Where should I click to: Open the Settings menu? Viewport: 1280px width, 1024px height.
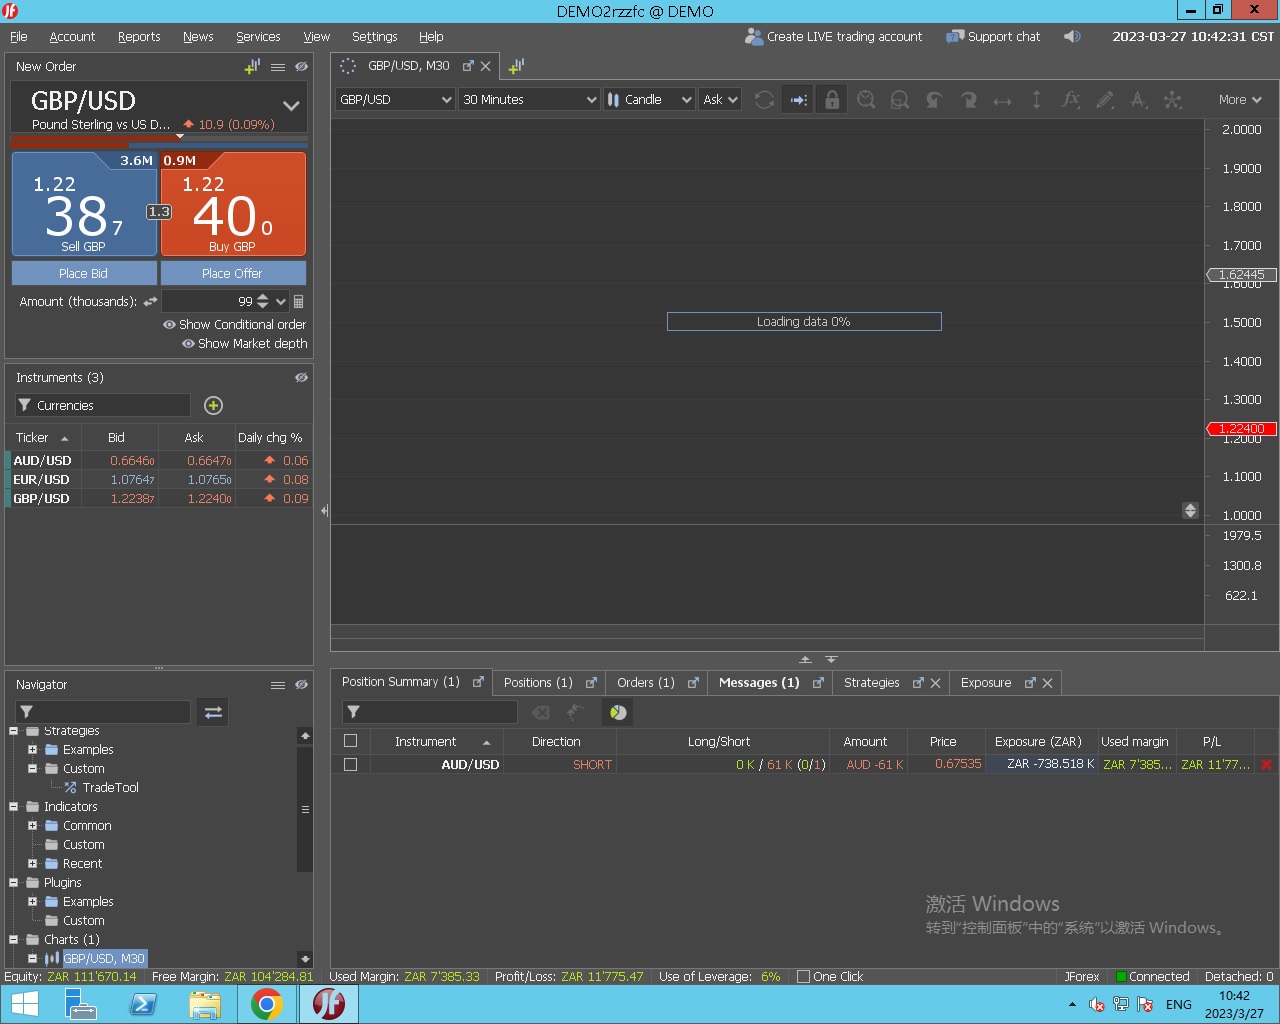(375, 37)
